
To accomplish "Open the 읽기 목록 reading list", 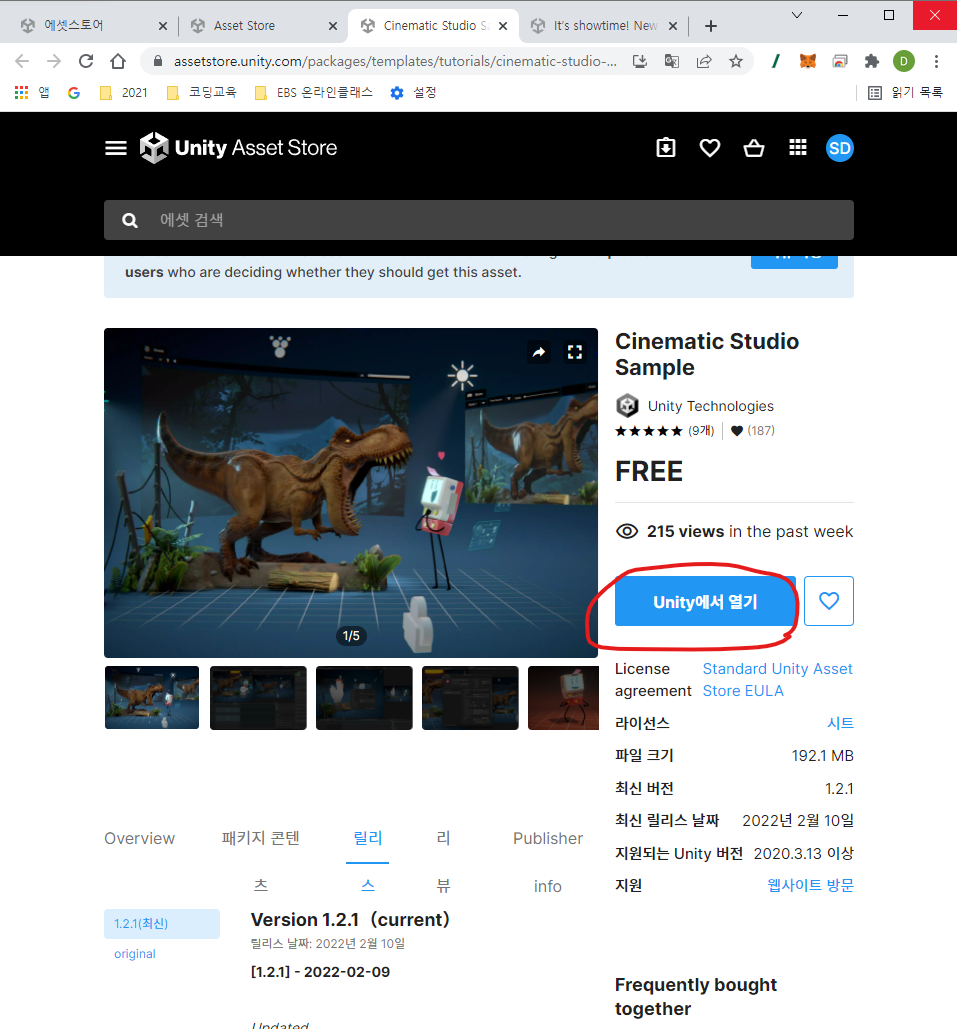I will [x=905, y=93].
